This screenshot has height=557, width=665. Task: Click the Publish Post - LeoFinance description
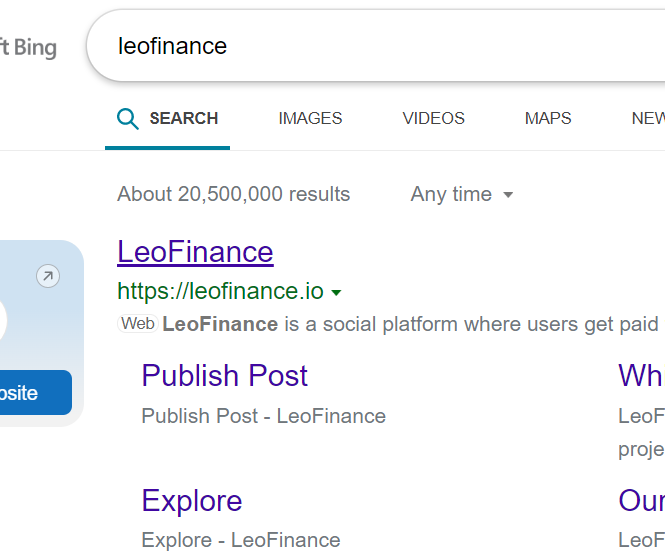coord(263,416)
